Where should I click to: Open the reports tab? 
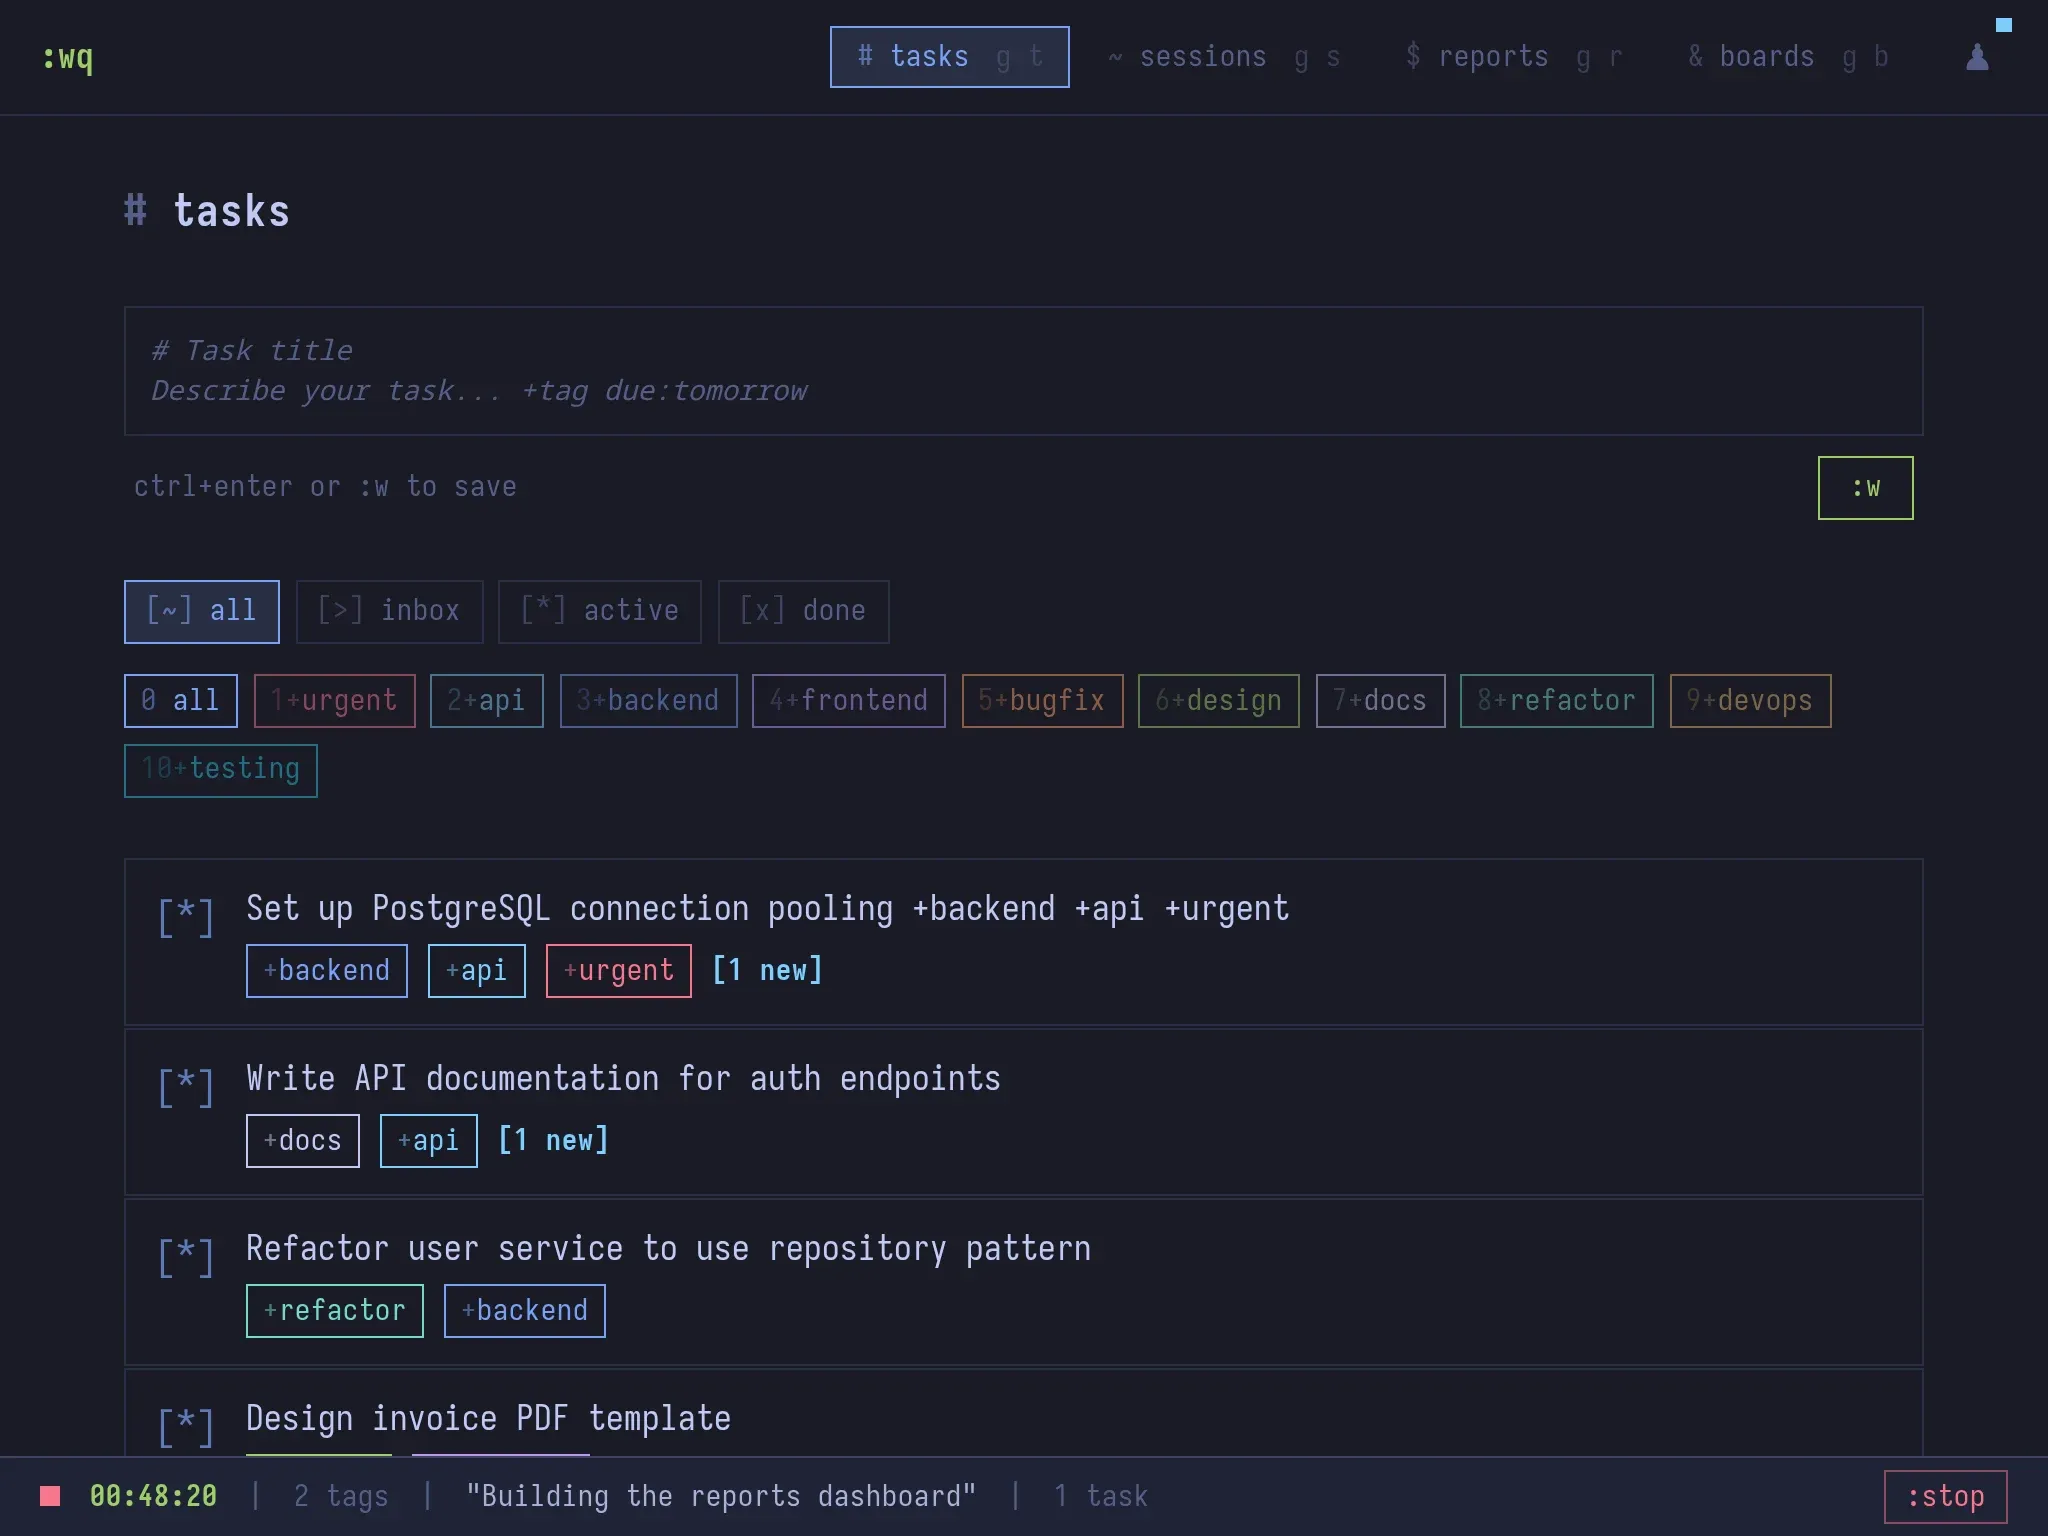pos(1513,57)
